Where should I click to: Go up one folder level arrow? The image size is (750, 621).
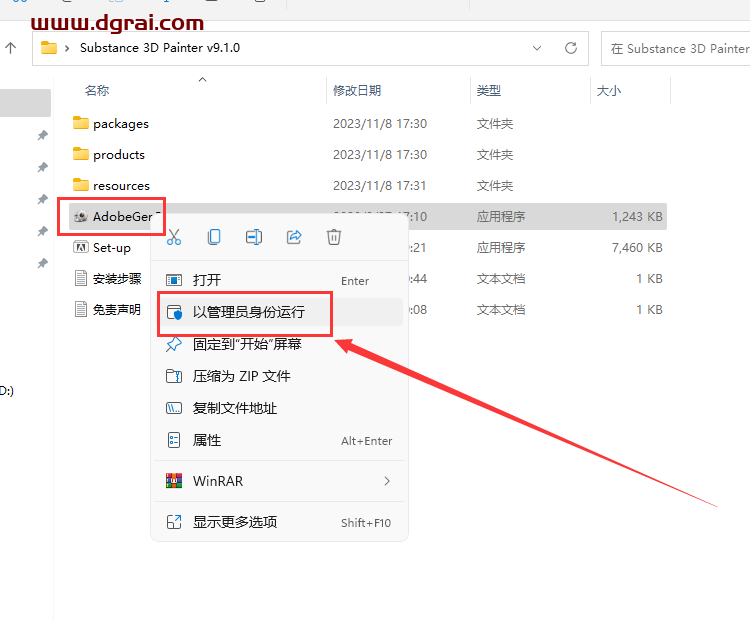point(11,47)
